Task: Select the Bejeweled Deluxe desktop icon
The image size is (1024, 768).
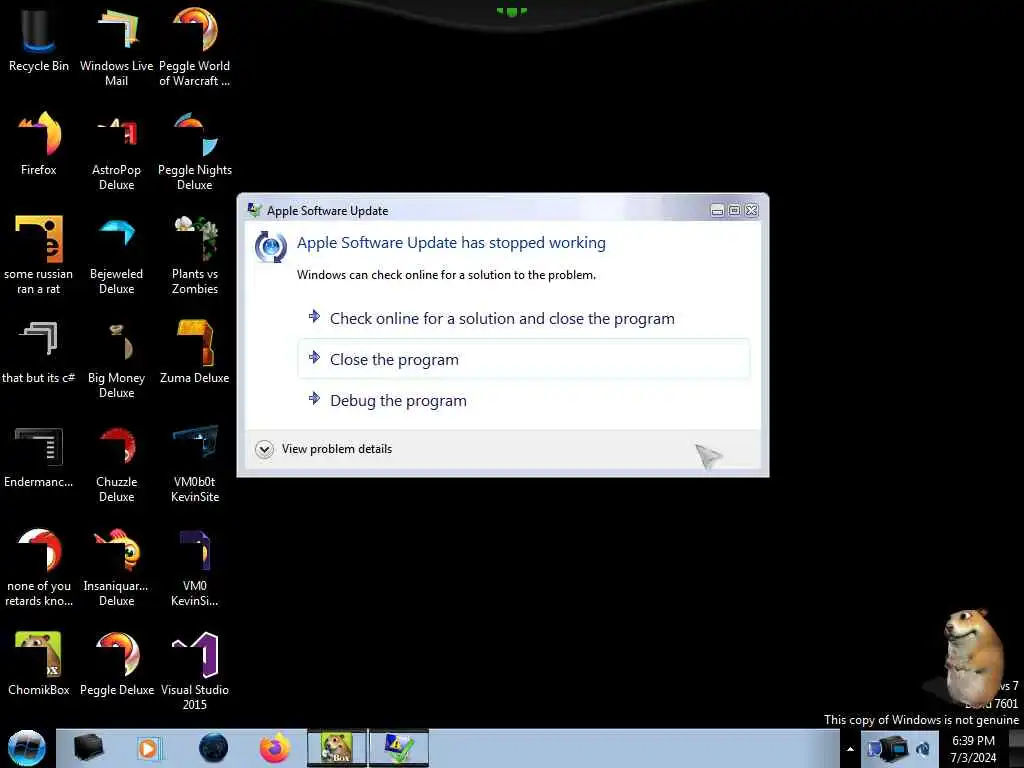Action: click(x=116, y=255)
